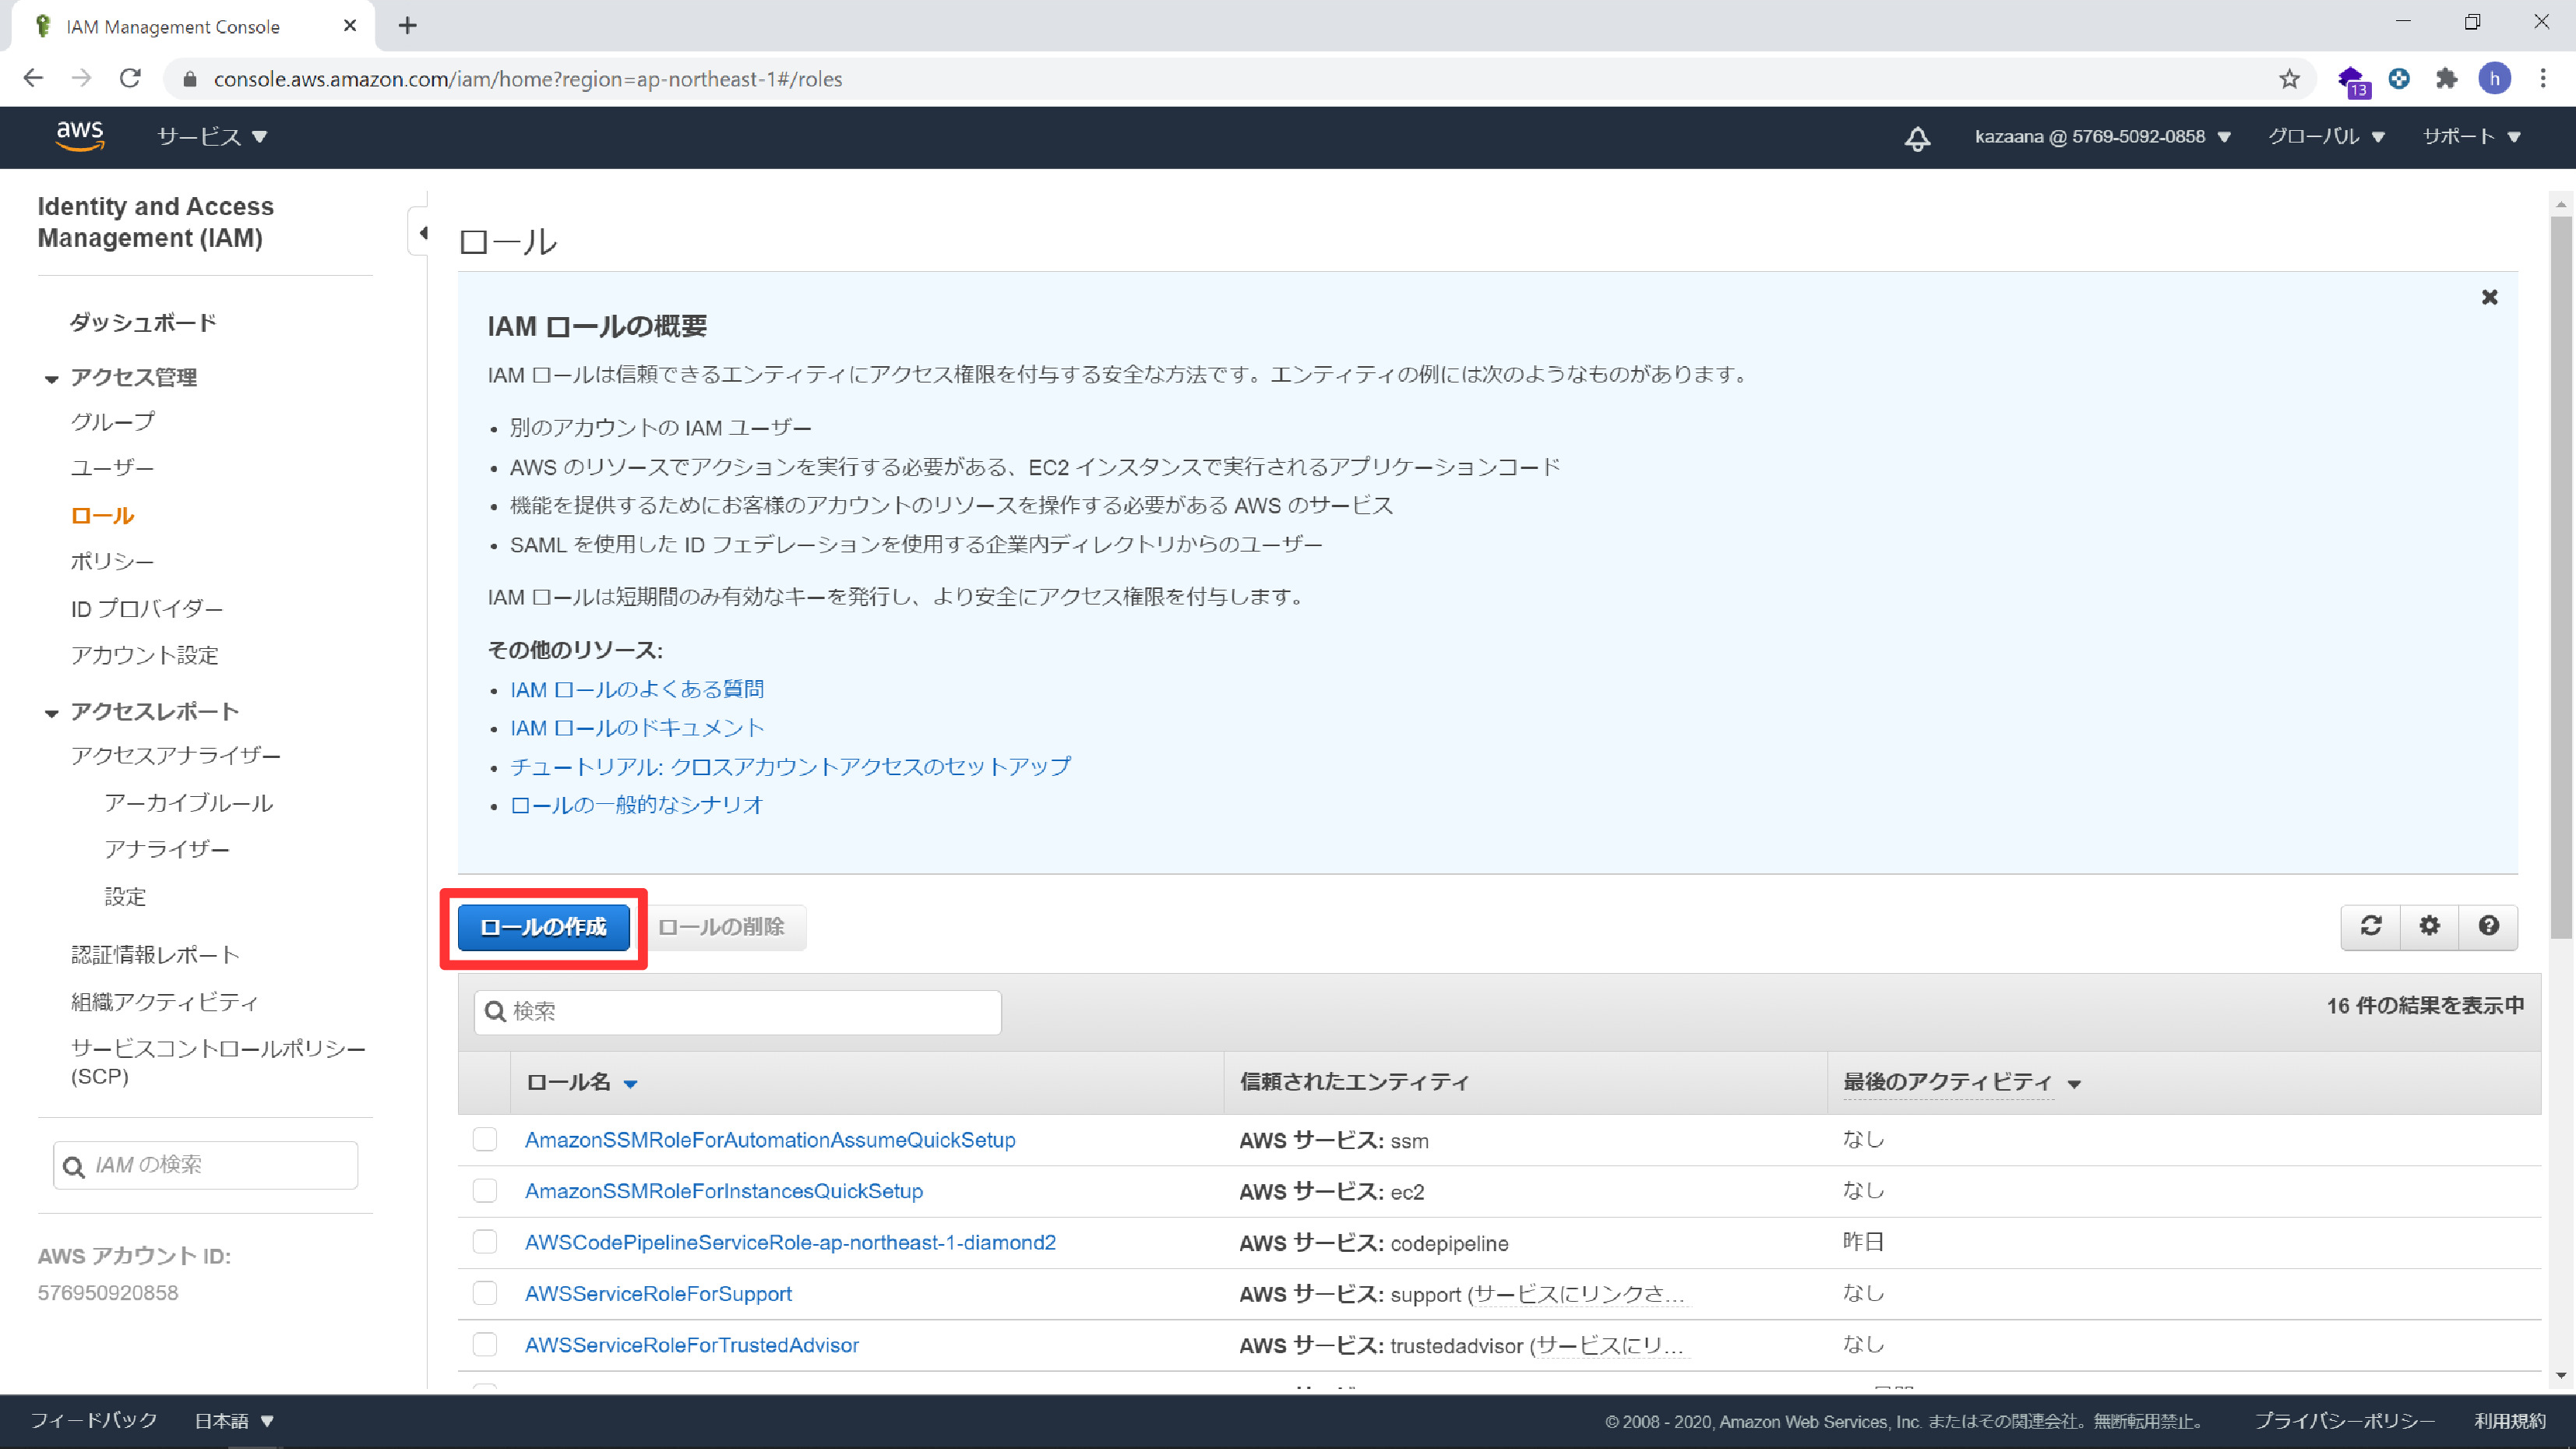Click the extension icon with badge 13
2576x1449 pixels.
coord(2353,80)
